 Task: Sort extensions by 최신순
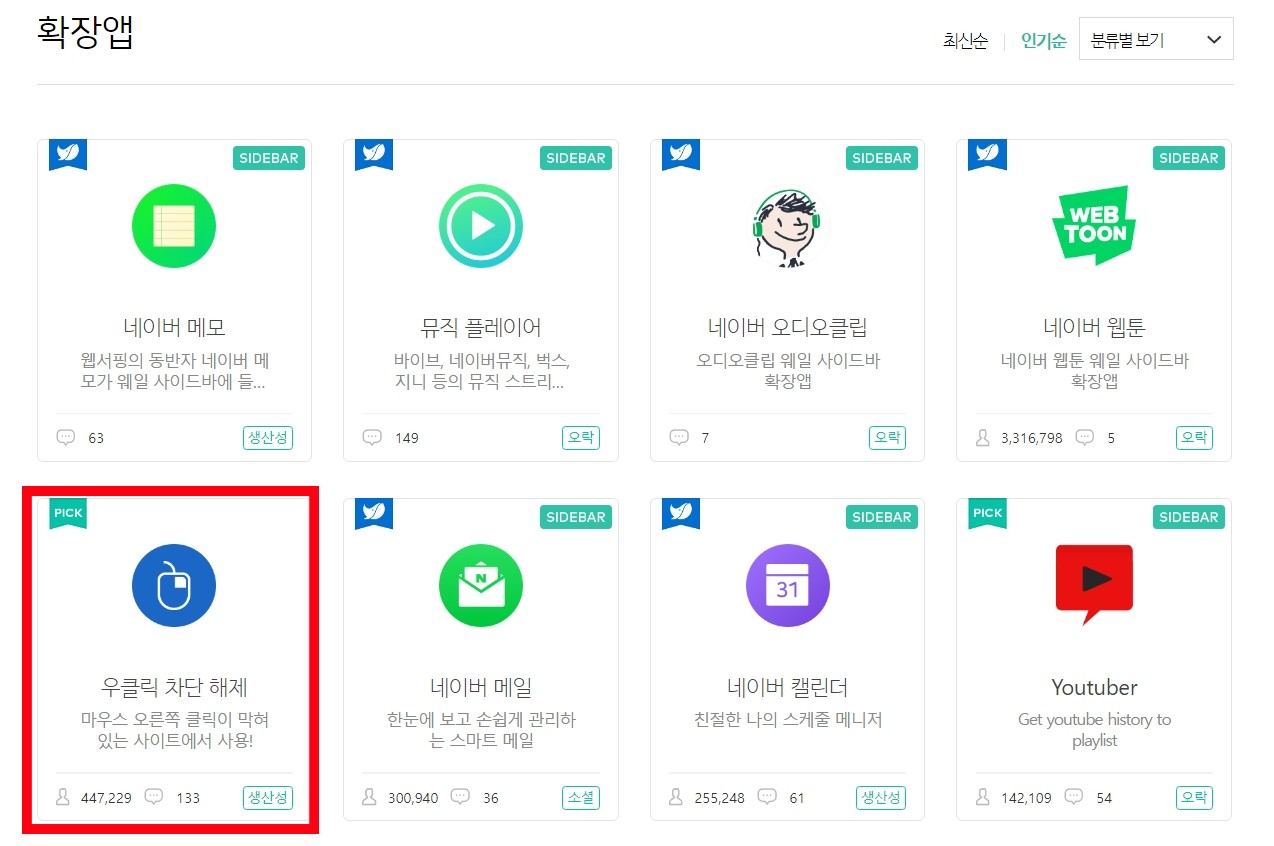pyautogui.click(x=965, y=41)
